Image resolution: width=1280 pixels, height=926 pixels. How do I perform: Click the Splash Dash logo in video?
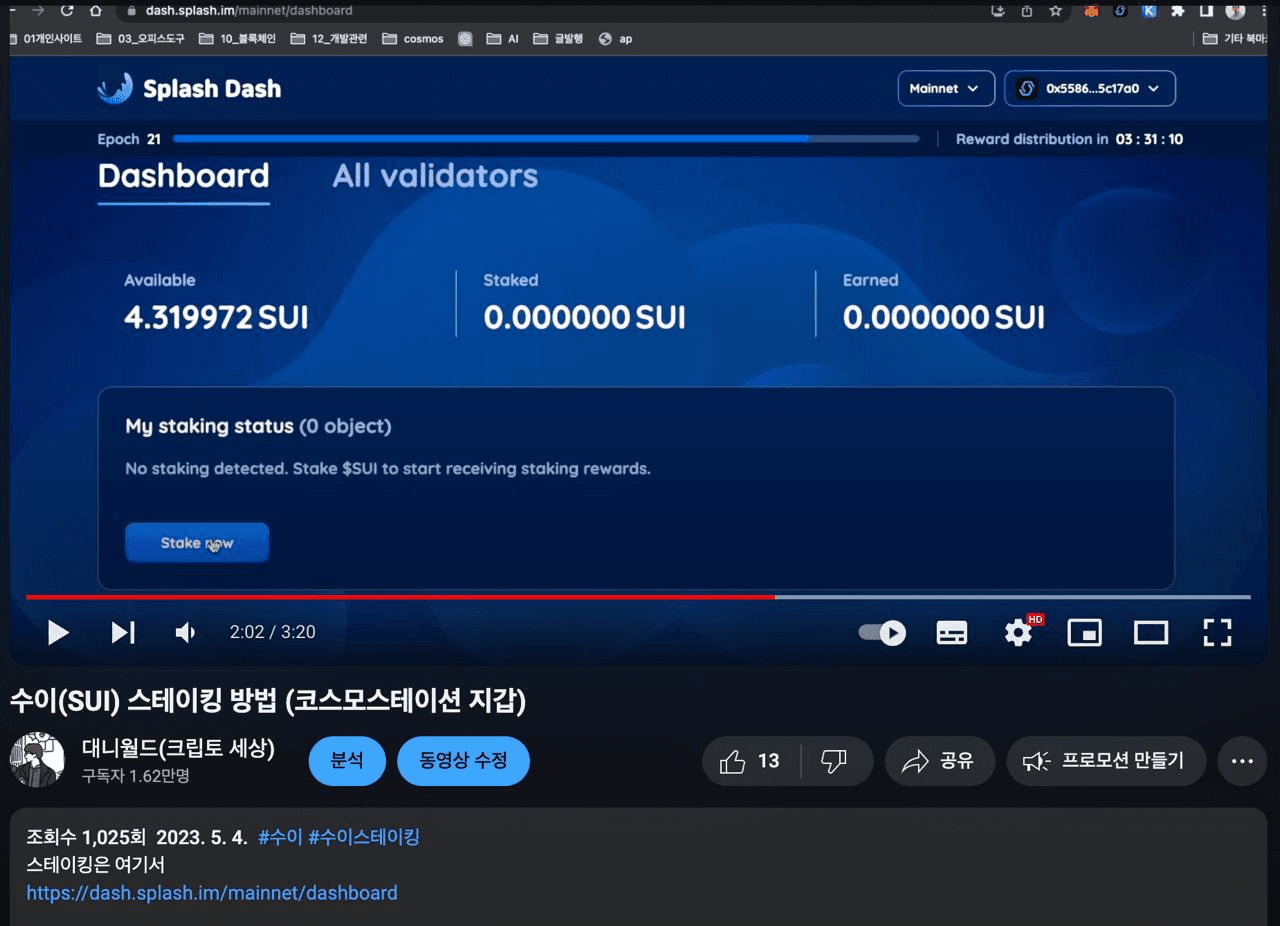pos(189,88)
